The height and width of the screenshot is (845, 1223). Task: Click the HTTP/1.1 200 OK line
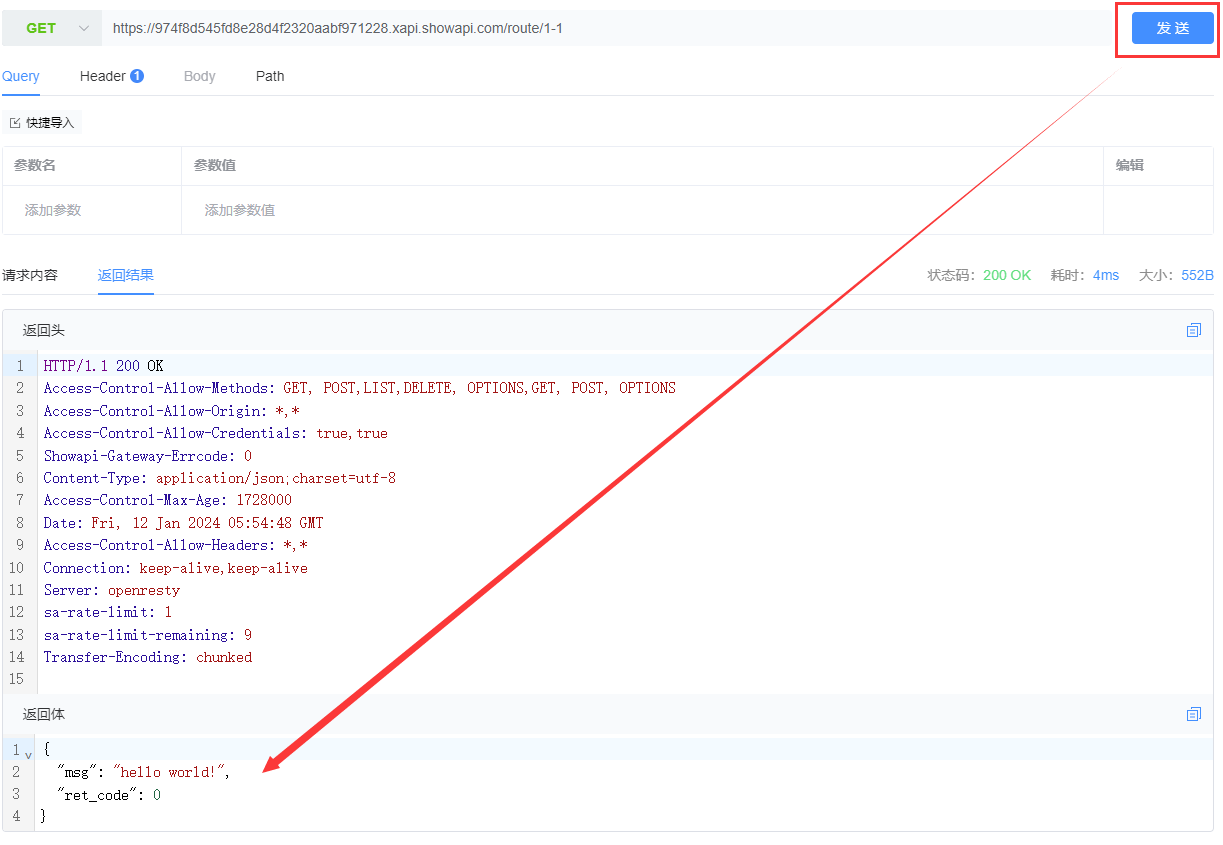coord(103,366)
